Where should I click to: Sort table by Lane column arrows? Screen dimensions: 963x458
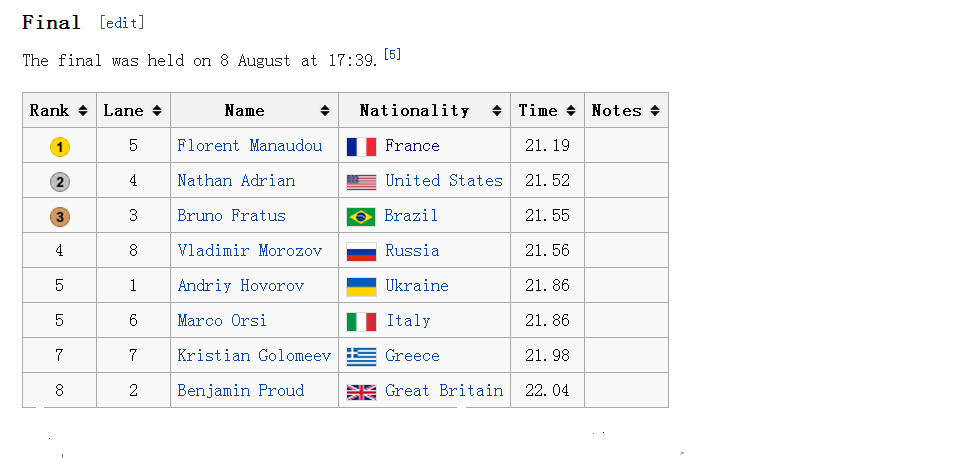click(157, 111)
